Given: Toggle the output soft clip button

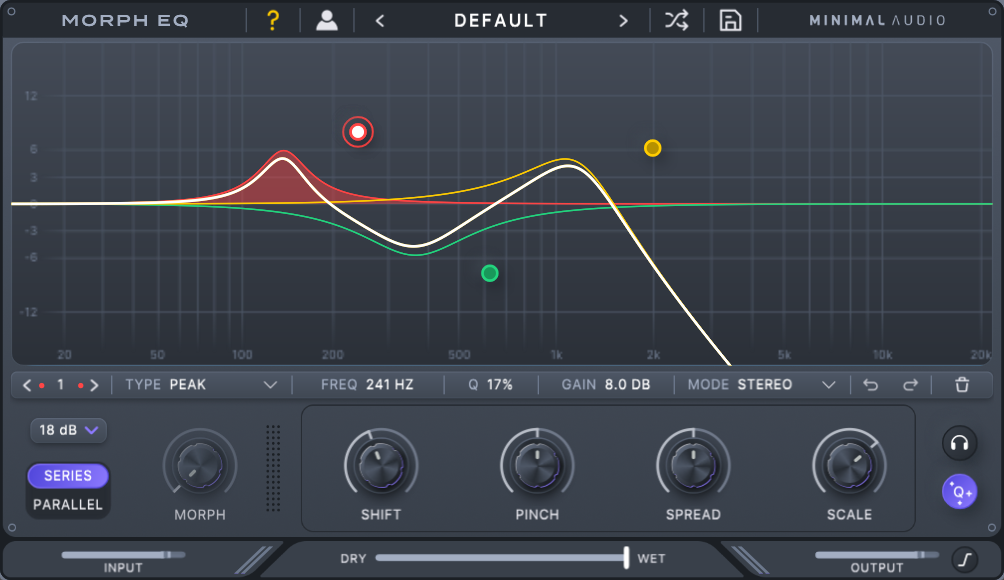Looking at the screenshot, I should (964, 559).
